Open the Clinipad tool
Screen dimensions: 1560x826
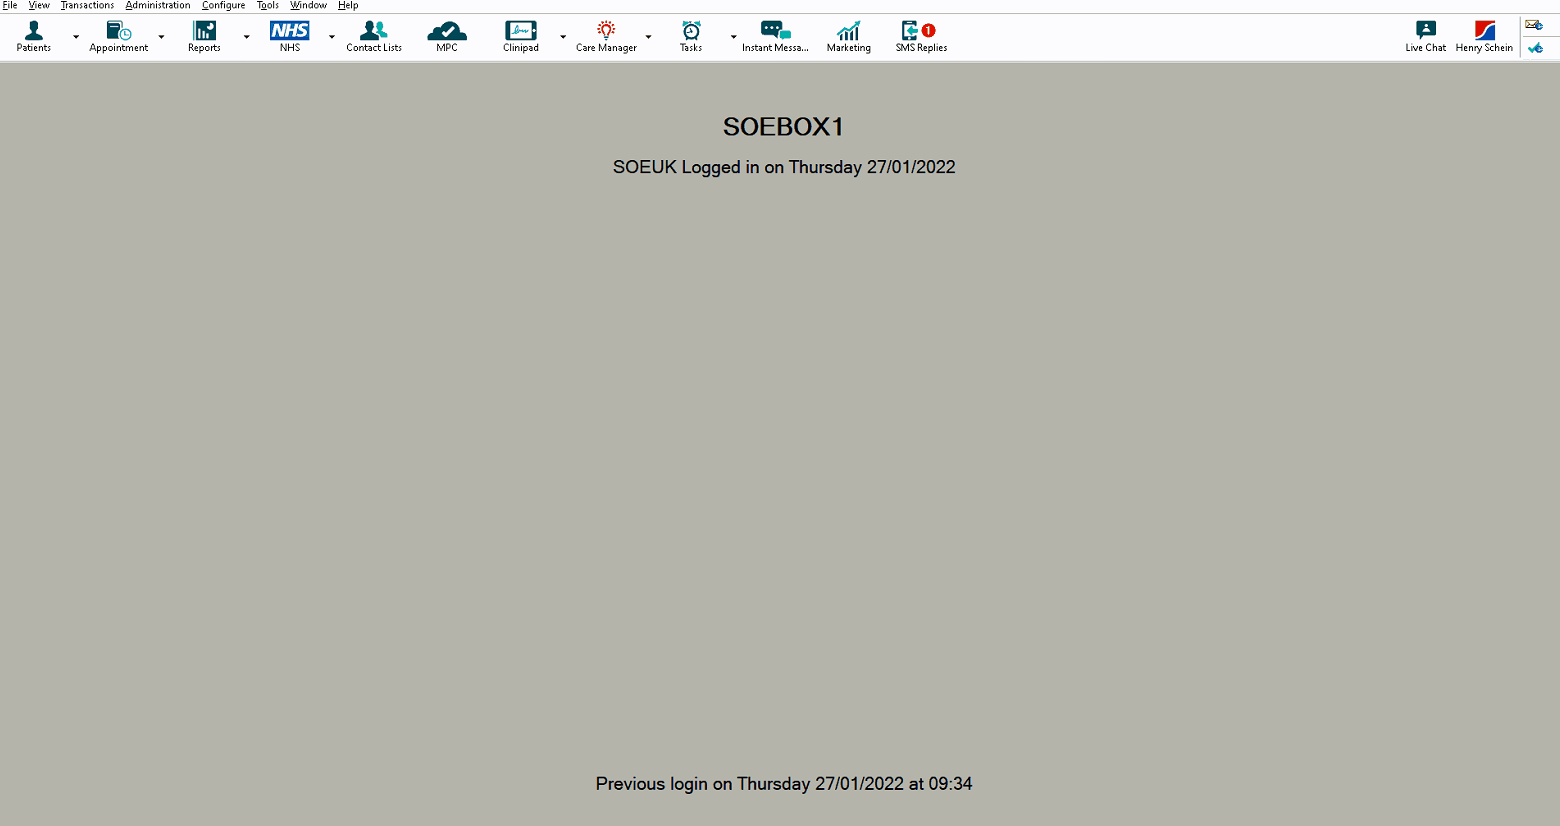tap(520, 33)
